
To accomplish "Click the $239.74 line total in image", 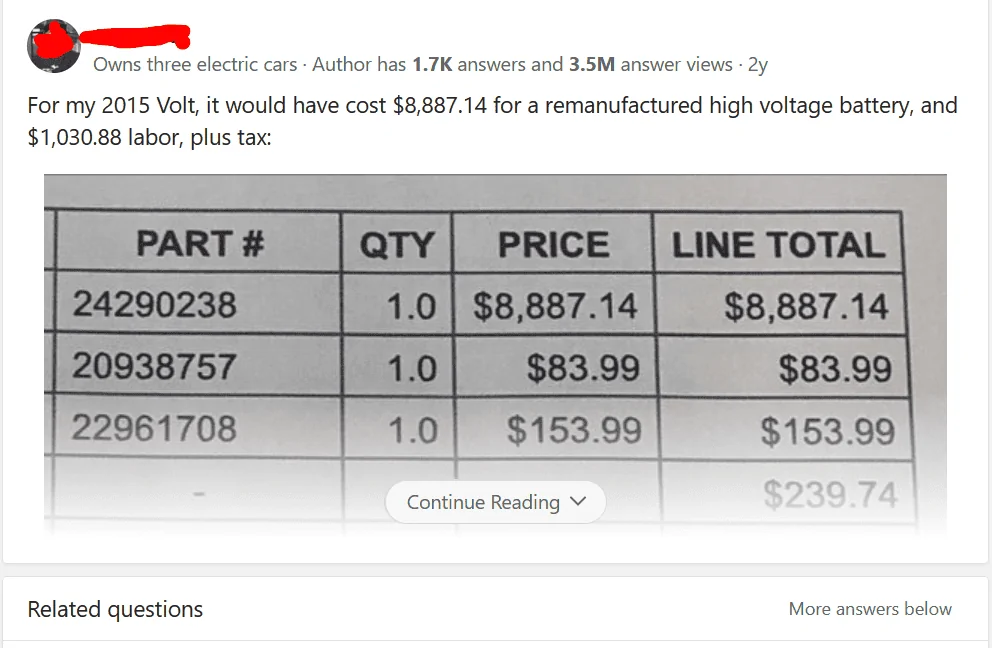I will (x=830, y=494).
